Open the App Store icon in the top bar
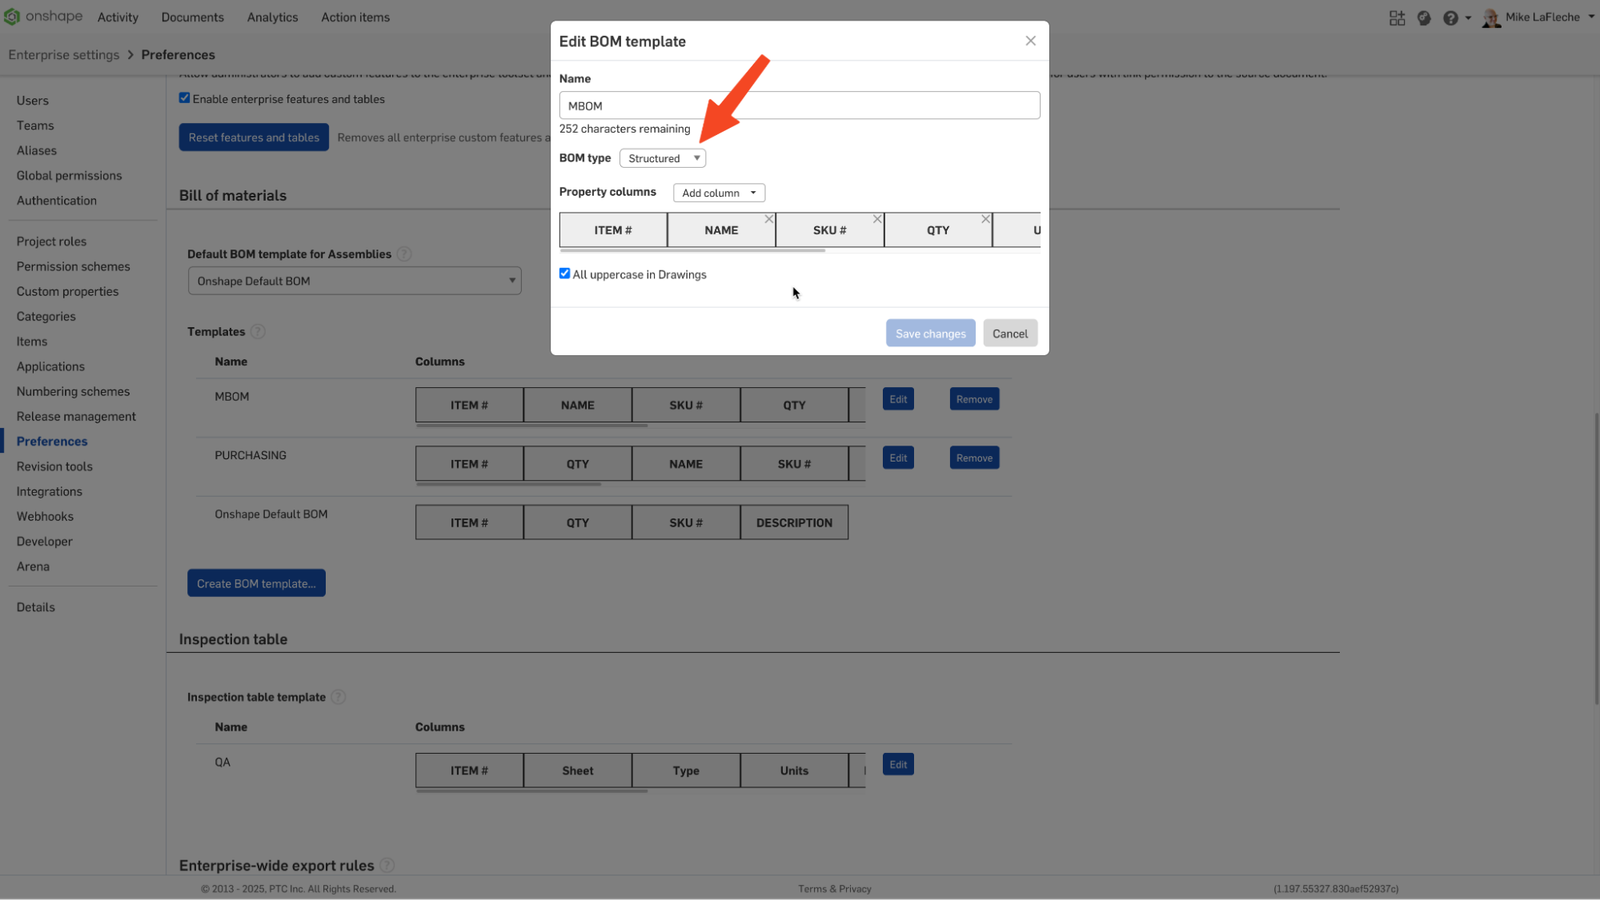This screenshot has height=900, width=1600. [x=1397, y=18]
